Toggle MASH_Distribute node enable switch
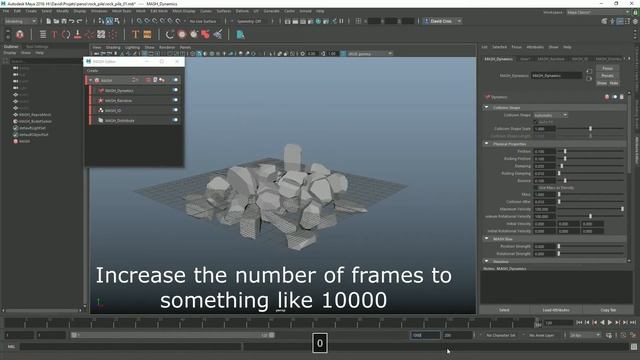This screenshot has height=360, width=640. click(175, 120)
